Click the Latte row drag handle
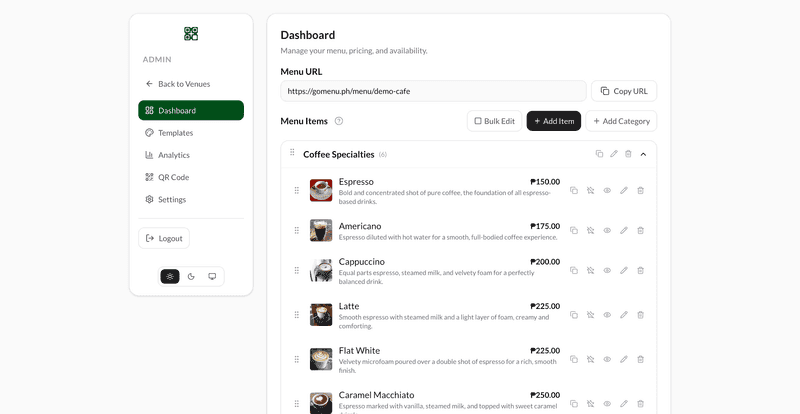This screenshot has height=414, width=800. click(x=296, y=315)
